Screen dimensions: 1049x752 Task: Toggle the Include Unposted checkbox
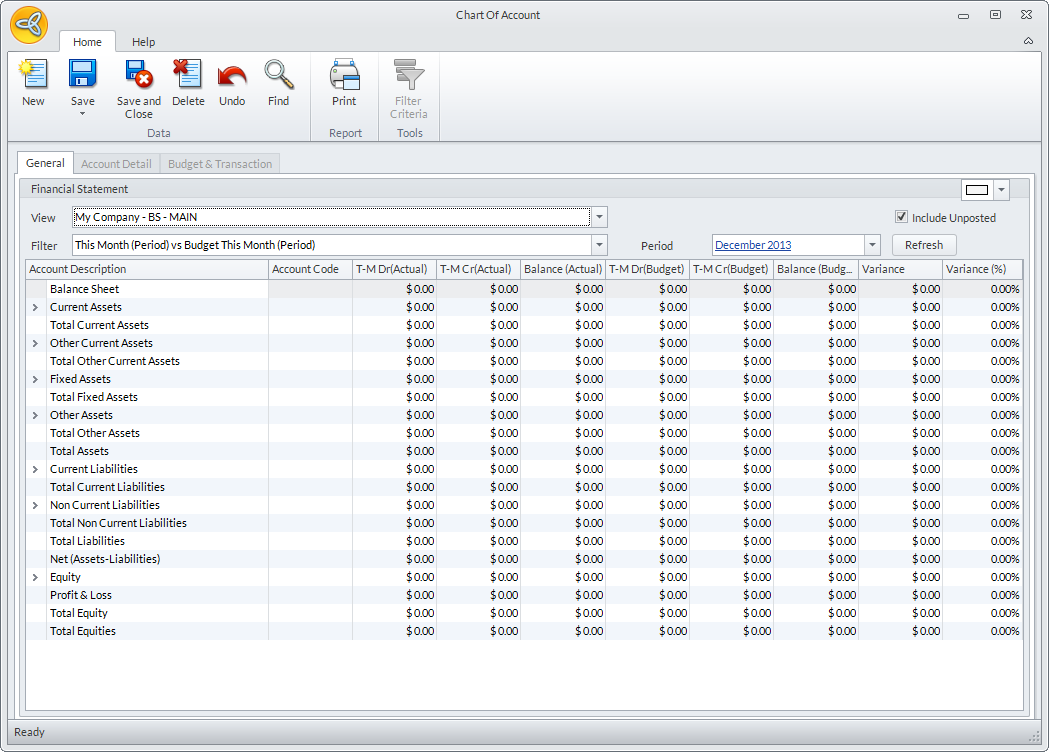[x=901, y=217]
